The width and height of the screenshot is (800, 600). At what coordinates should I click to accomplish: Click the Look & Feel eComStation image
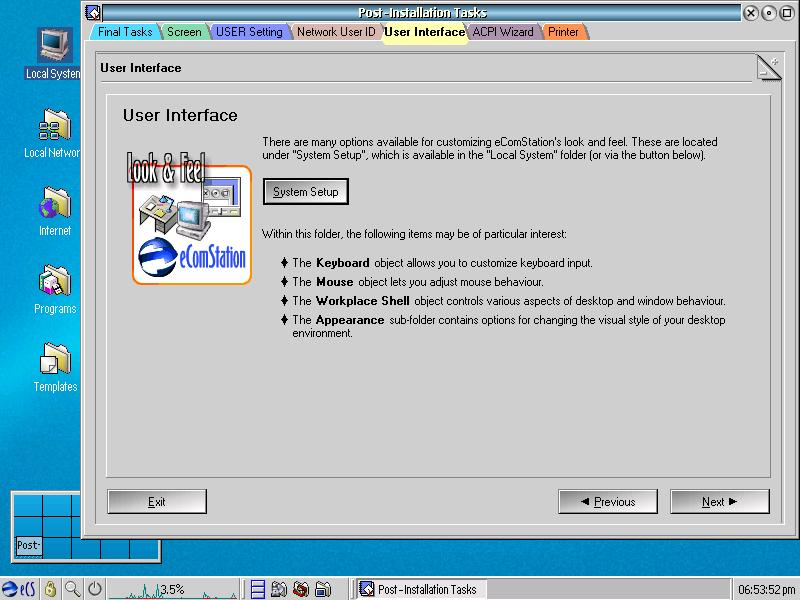189,218
